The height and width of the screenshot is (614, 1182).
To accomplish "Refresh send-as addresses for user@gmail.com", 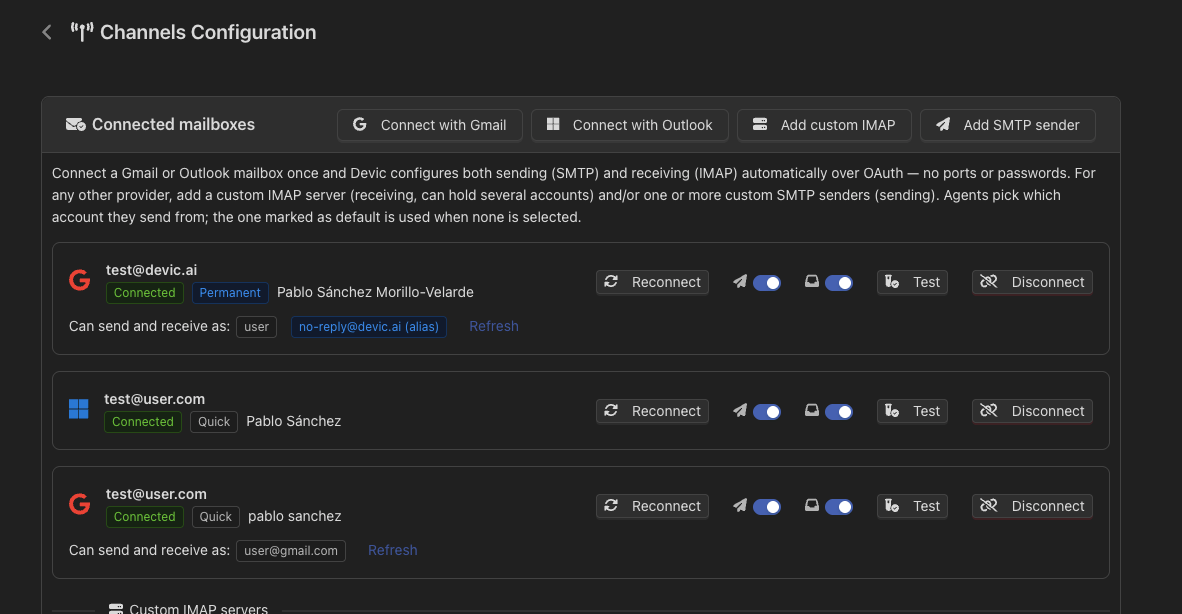I will 393,550.
